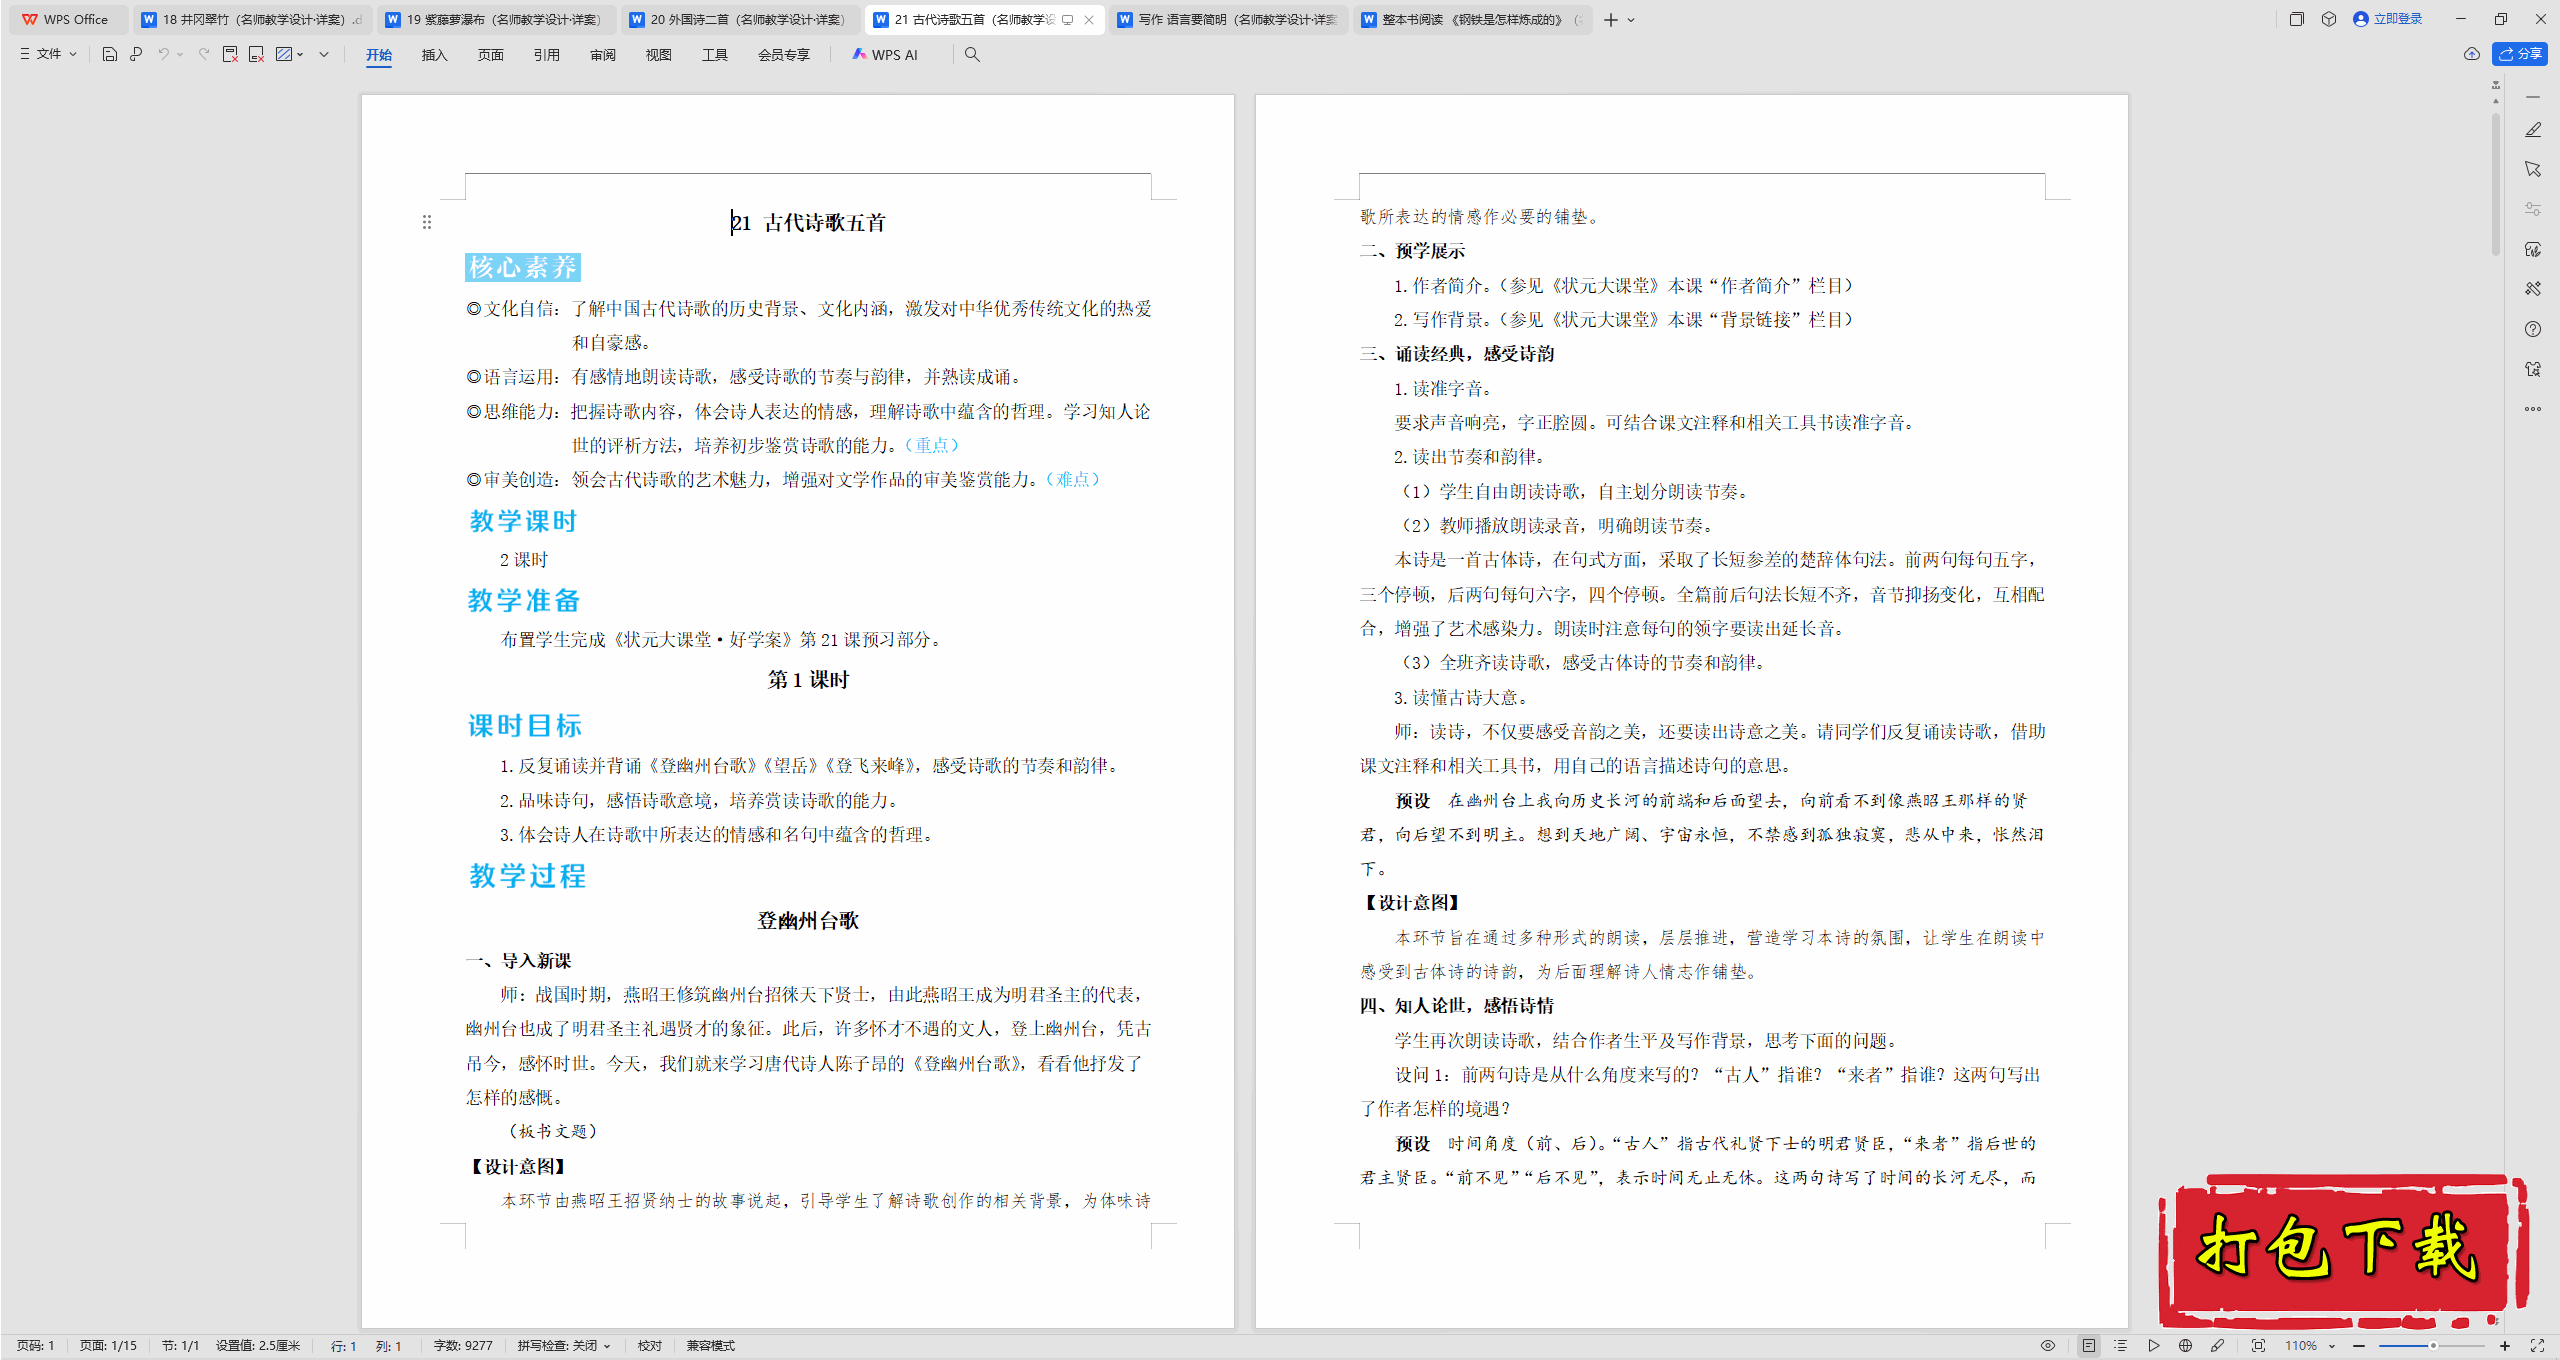This screenshot has height=1360, width=2560.
Task: Switch to document tab 20 外国诗二首
Action: coord(740,19)
